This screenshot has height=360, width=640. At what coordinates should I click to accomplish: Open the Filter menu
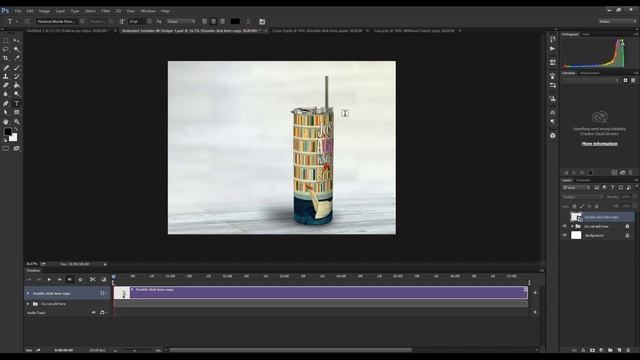[106, 11]
